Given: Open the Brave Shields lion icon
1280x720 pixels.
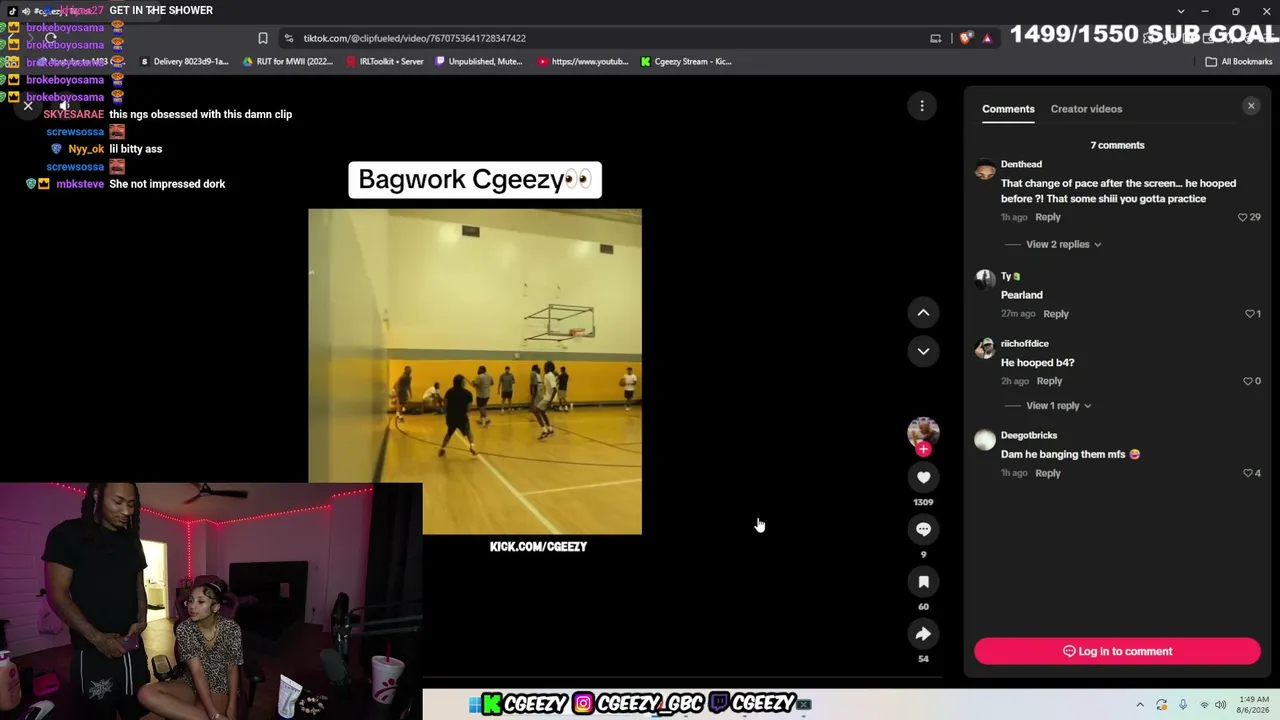Looking at the screenshot, I should pyautogui.click(x=965, y=38).
